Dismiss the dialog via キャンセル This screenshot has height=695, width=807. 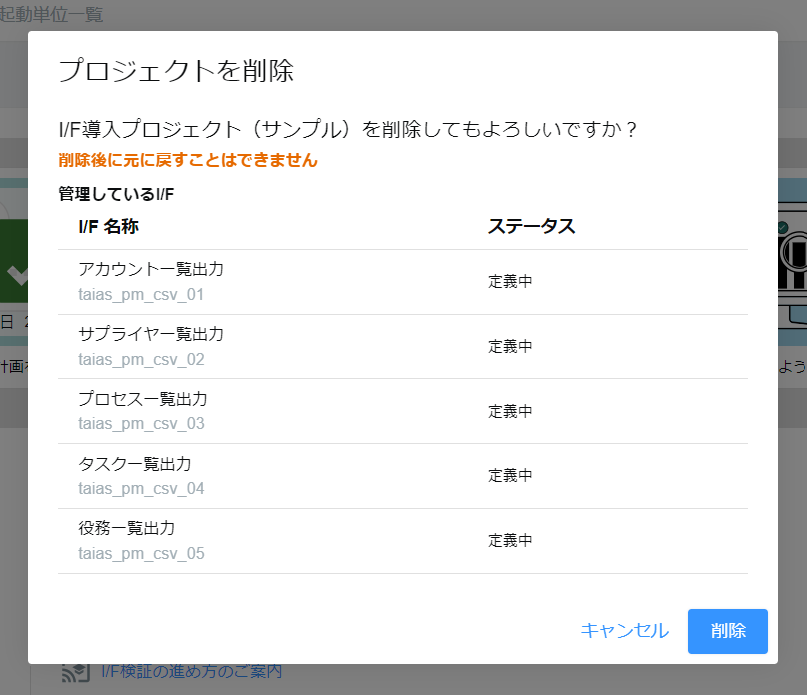(623, 631)
